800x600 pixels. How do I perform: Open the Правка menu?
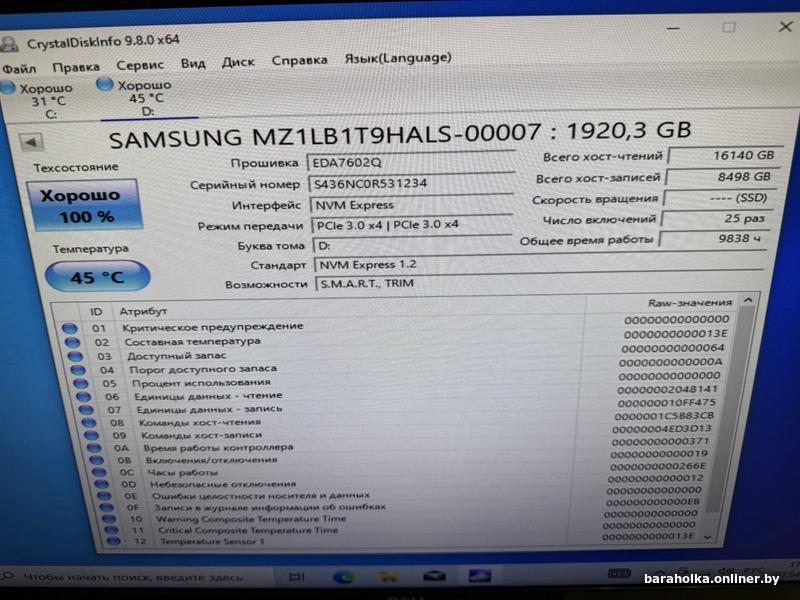(76, 67)
